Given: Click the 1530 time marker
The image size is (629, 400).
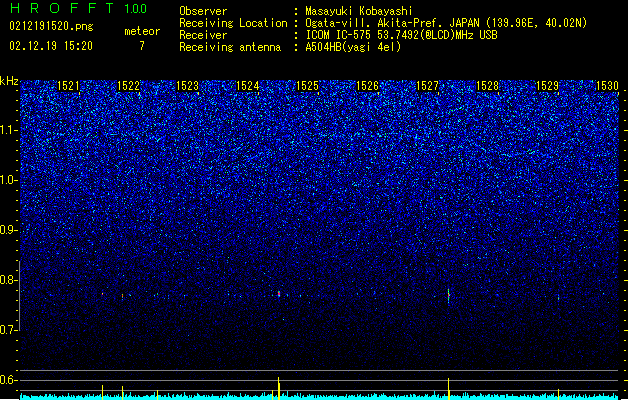Looking at the screenshot, I should point(607,86).
